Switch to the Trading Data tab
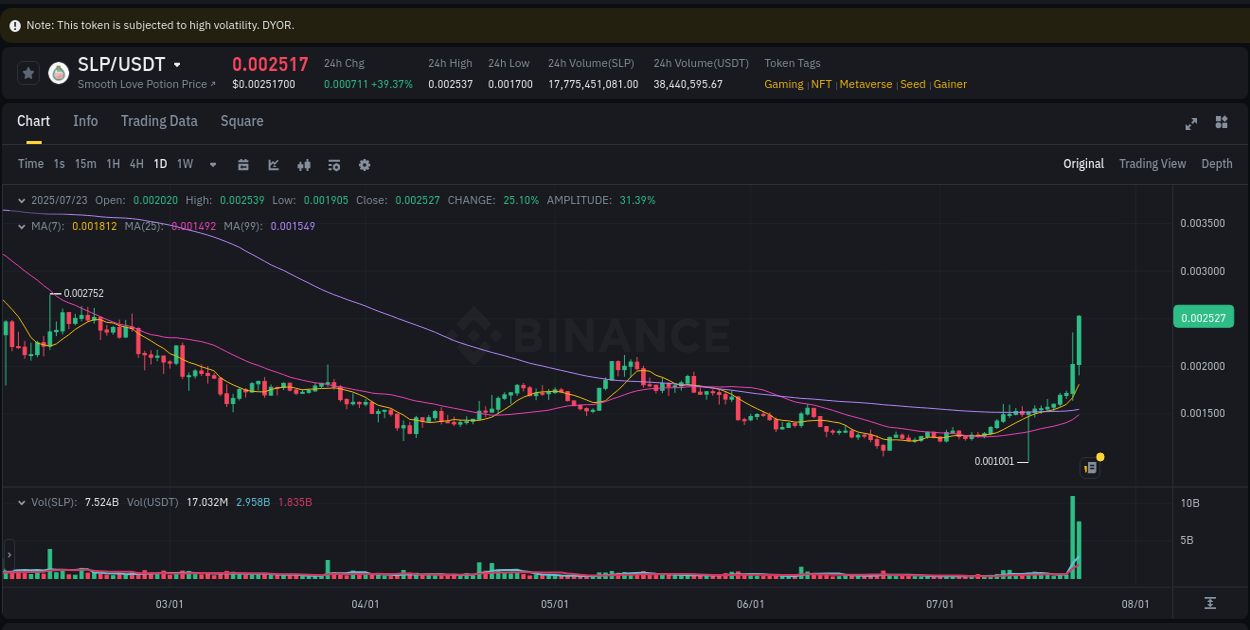Screen dimensions: 1250x630 pos(159,121)
